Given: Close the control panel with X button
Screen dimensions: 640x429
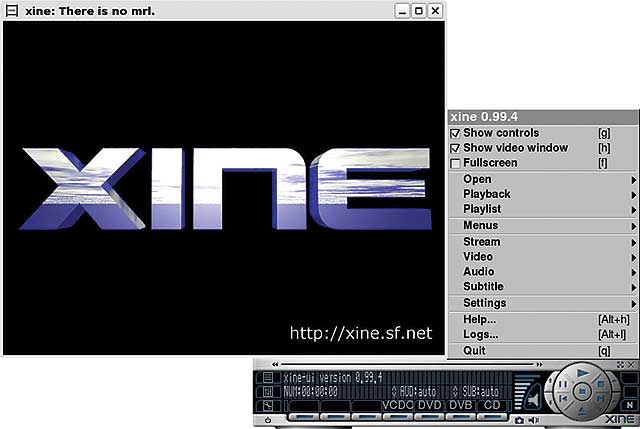Looking at the screenshot, I should [x=631, y=365].
